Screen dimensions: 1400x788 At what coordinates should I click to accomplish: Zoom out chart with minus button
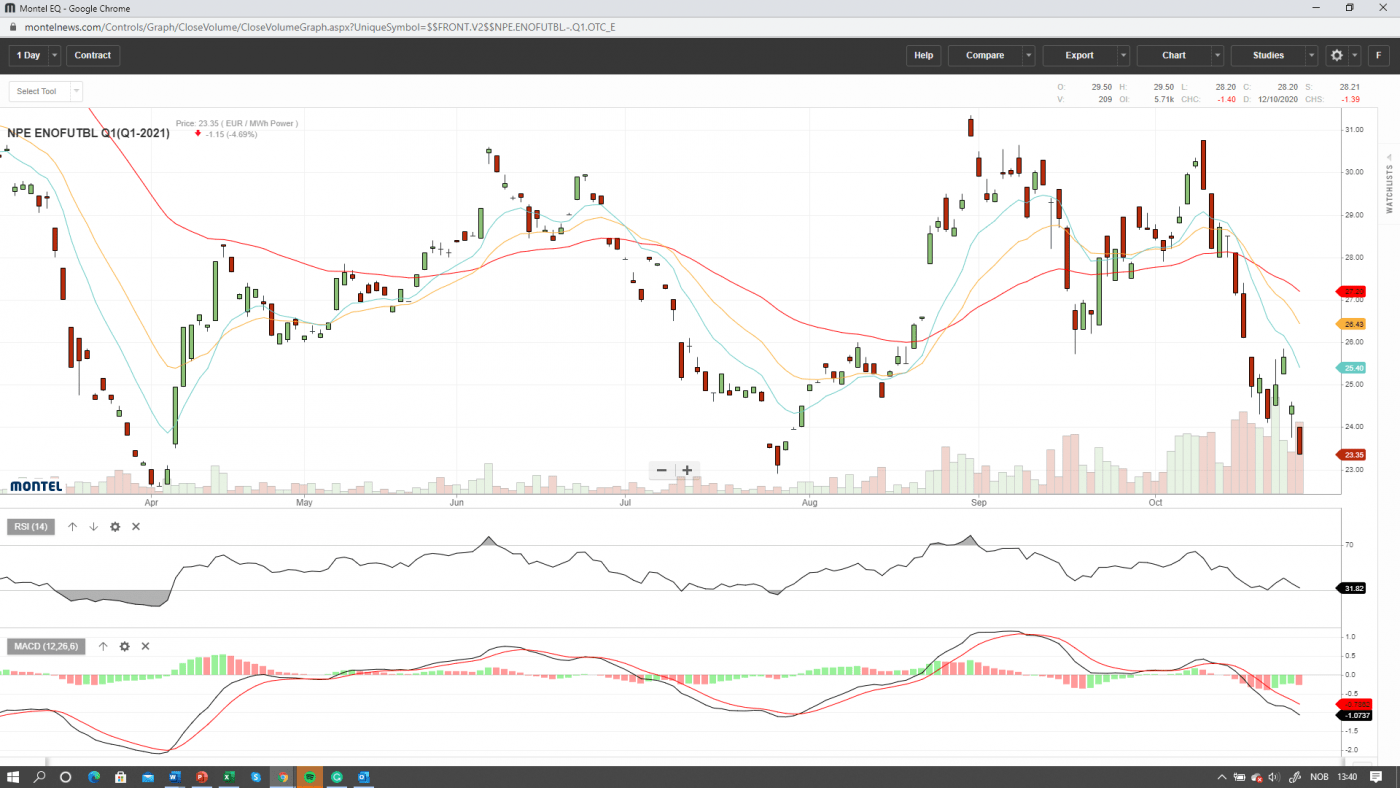(x=662, y=470)
